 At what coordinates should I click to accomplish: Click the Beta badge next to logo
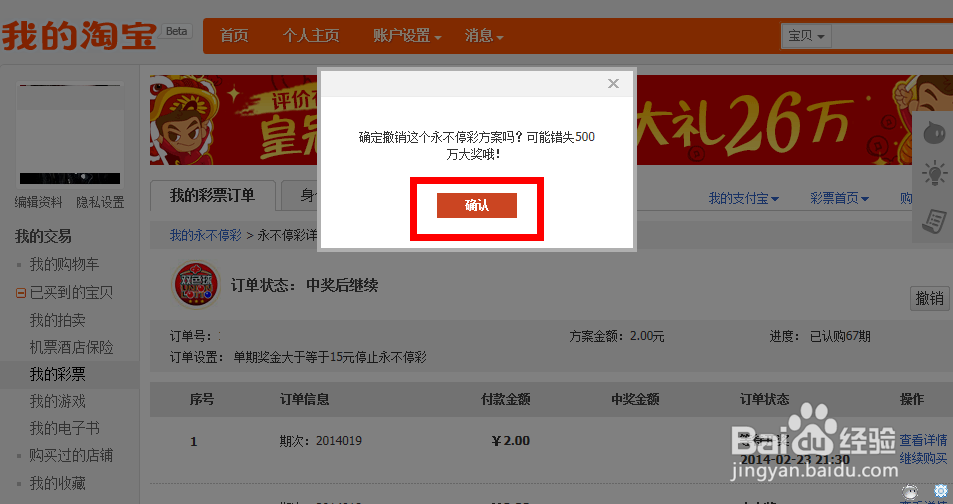[176, 31]
